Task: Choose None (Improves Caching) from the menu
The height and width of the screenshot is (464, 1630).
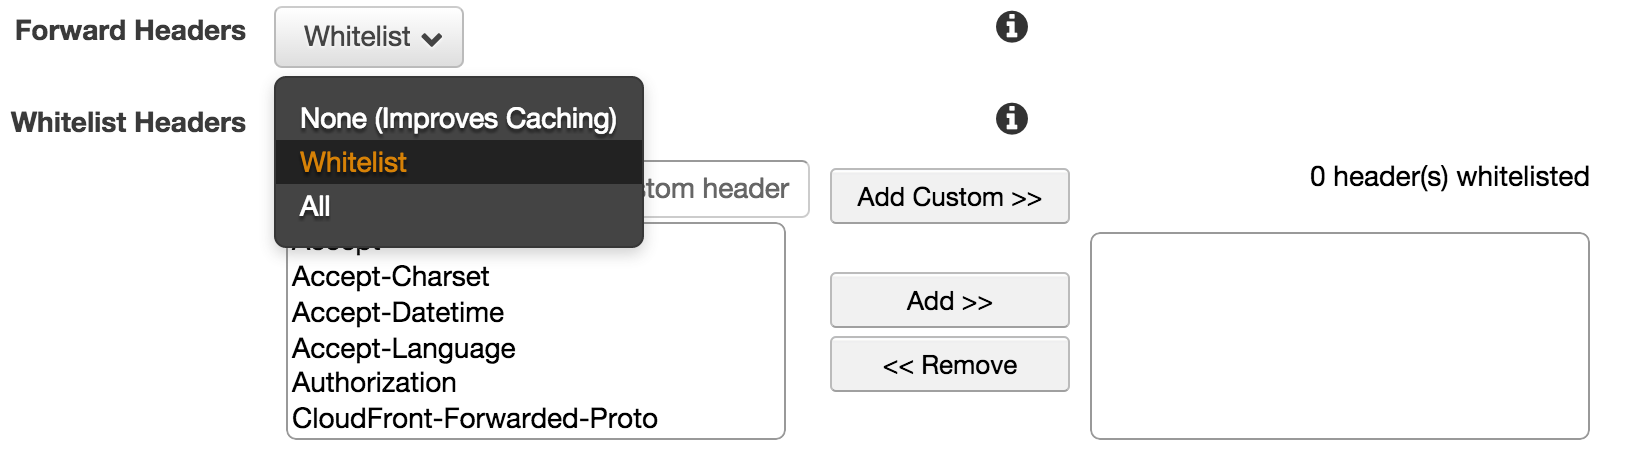Action: coord(458,119)
